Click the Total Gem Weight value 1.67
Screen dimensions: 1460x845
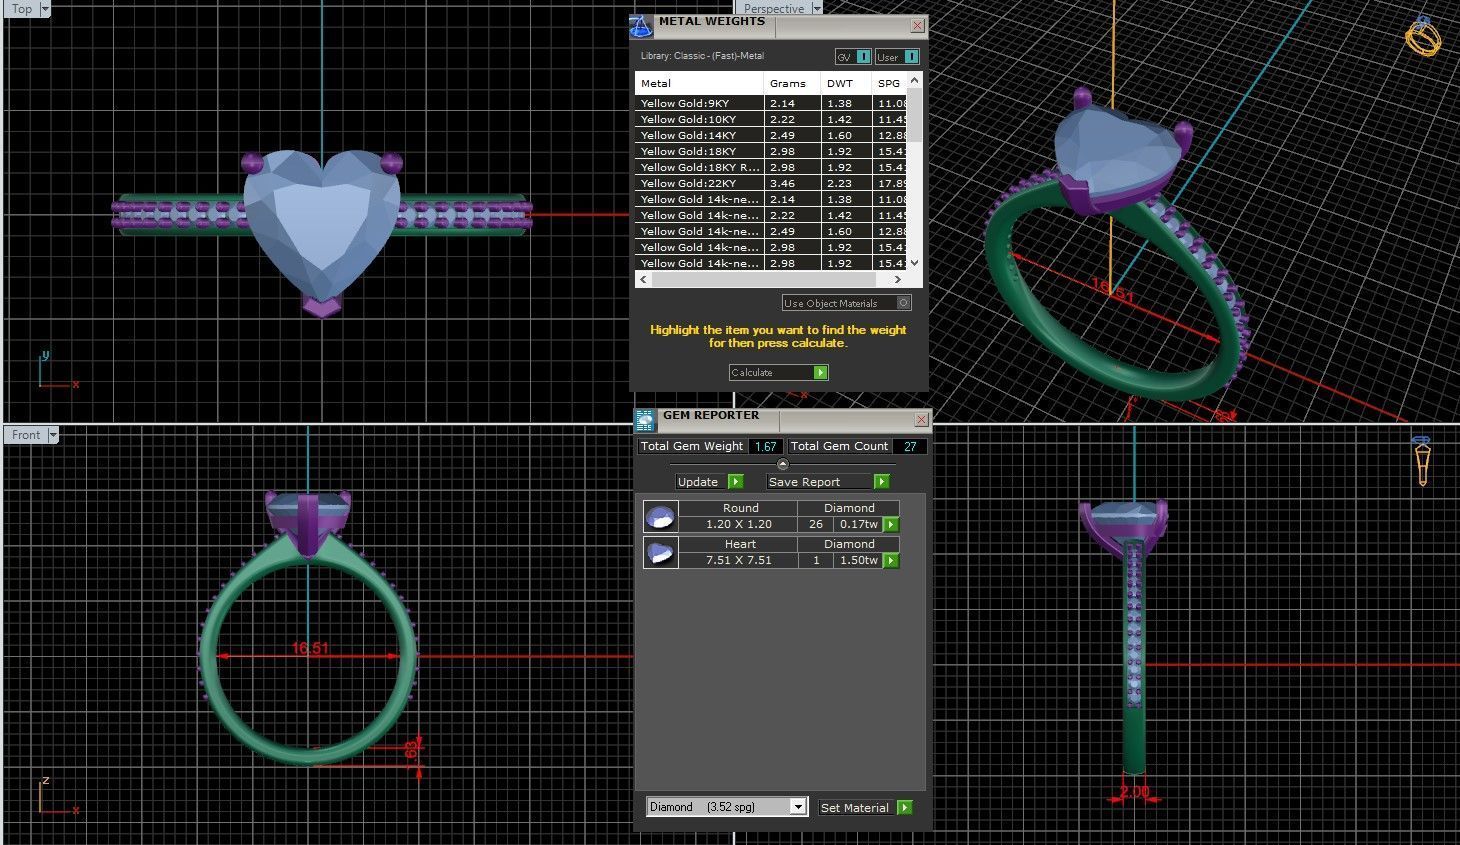766,447
